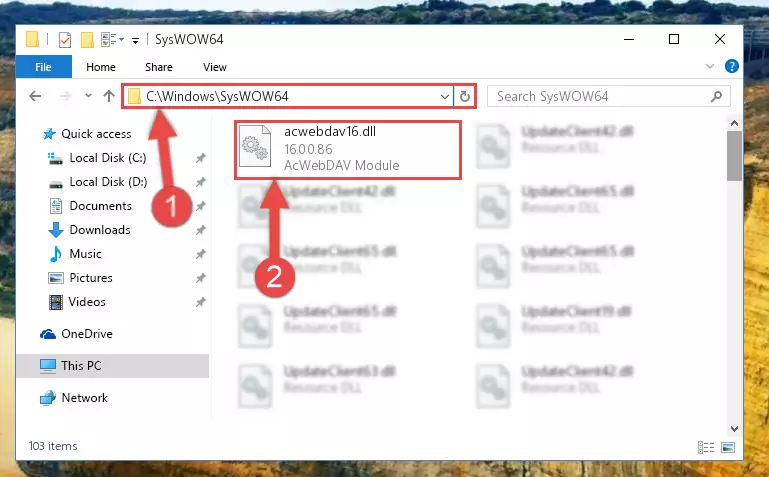Image resolution: width=769 pixels, height=477 pixels.
Task: Open the File menu tab
Action: click(x=43, y=67)
